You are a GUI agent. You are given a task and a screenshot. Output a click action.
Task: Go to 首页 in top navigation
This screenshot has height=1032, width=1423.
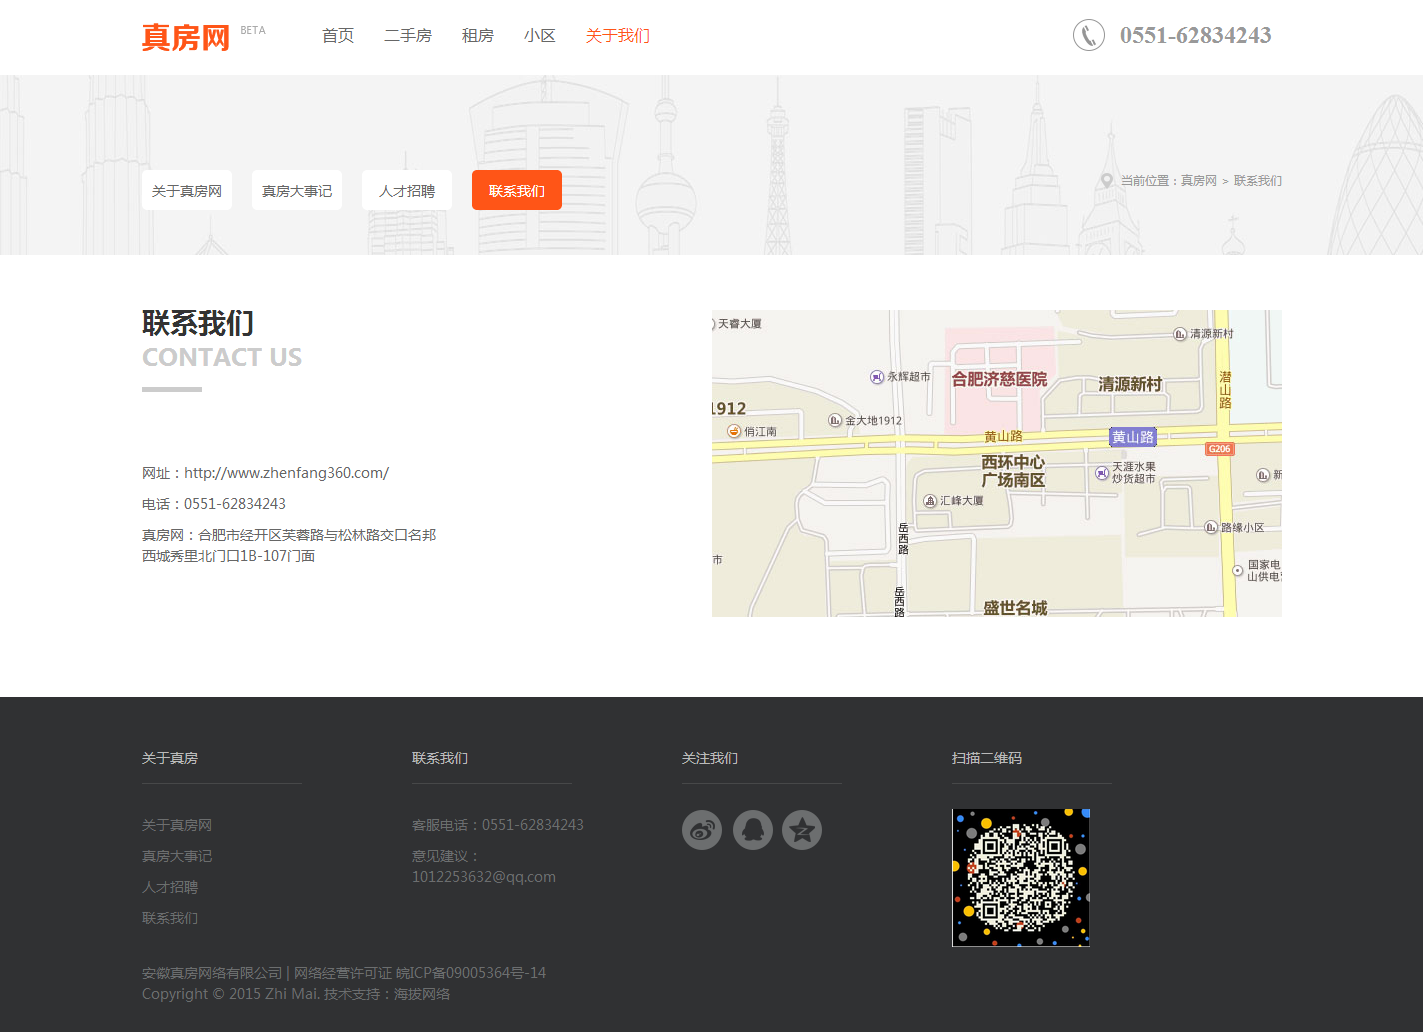click(x=338, y=36)
